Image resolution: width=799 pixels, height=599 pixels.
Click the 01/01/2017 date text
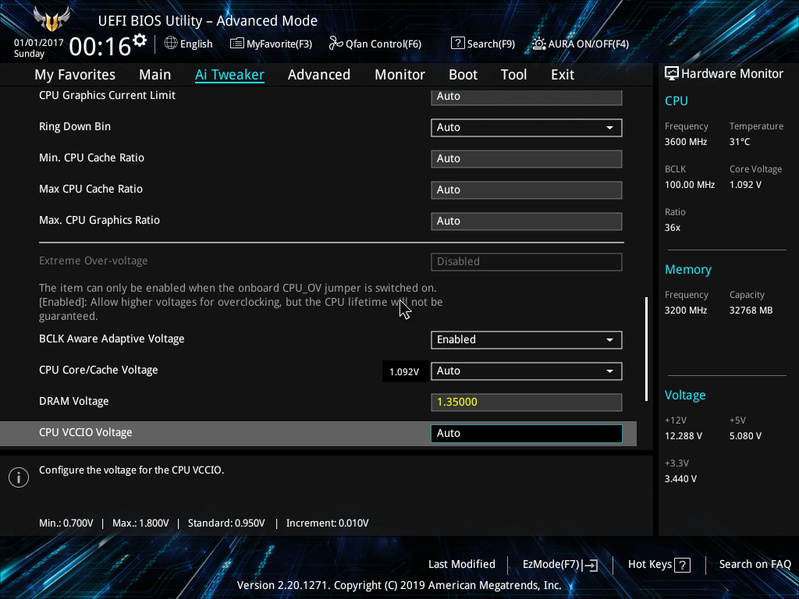coord(39,43)
